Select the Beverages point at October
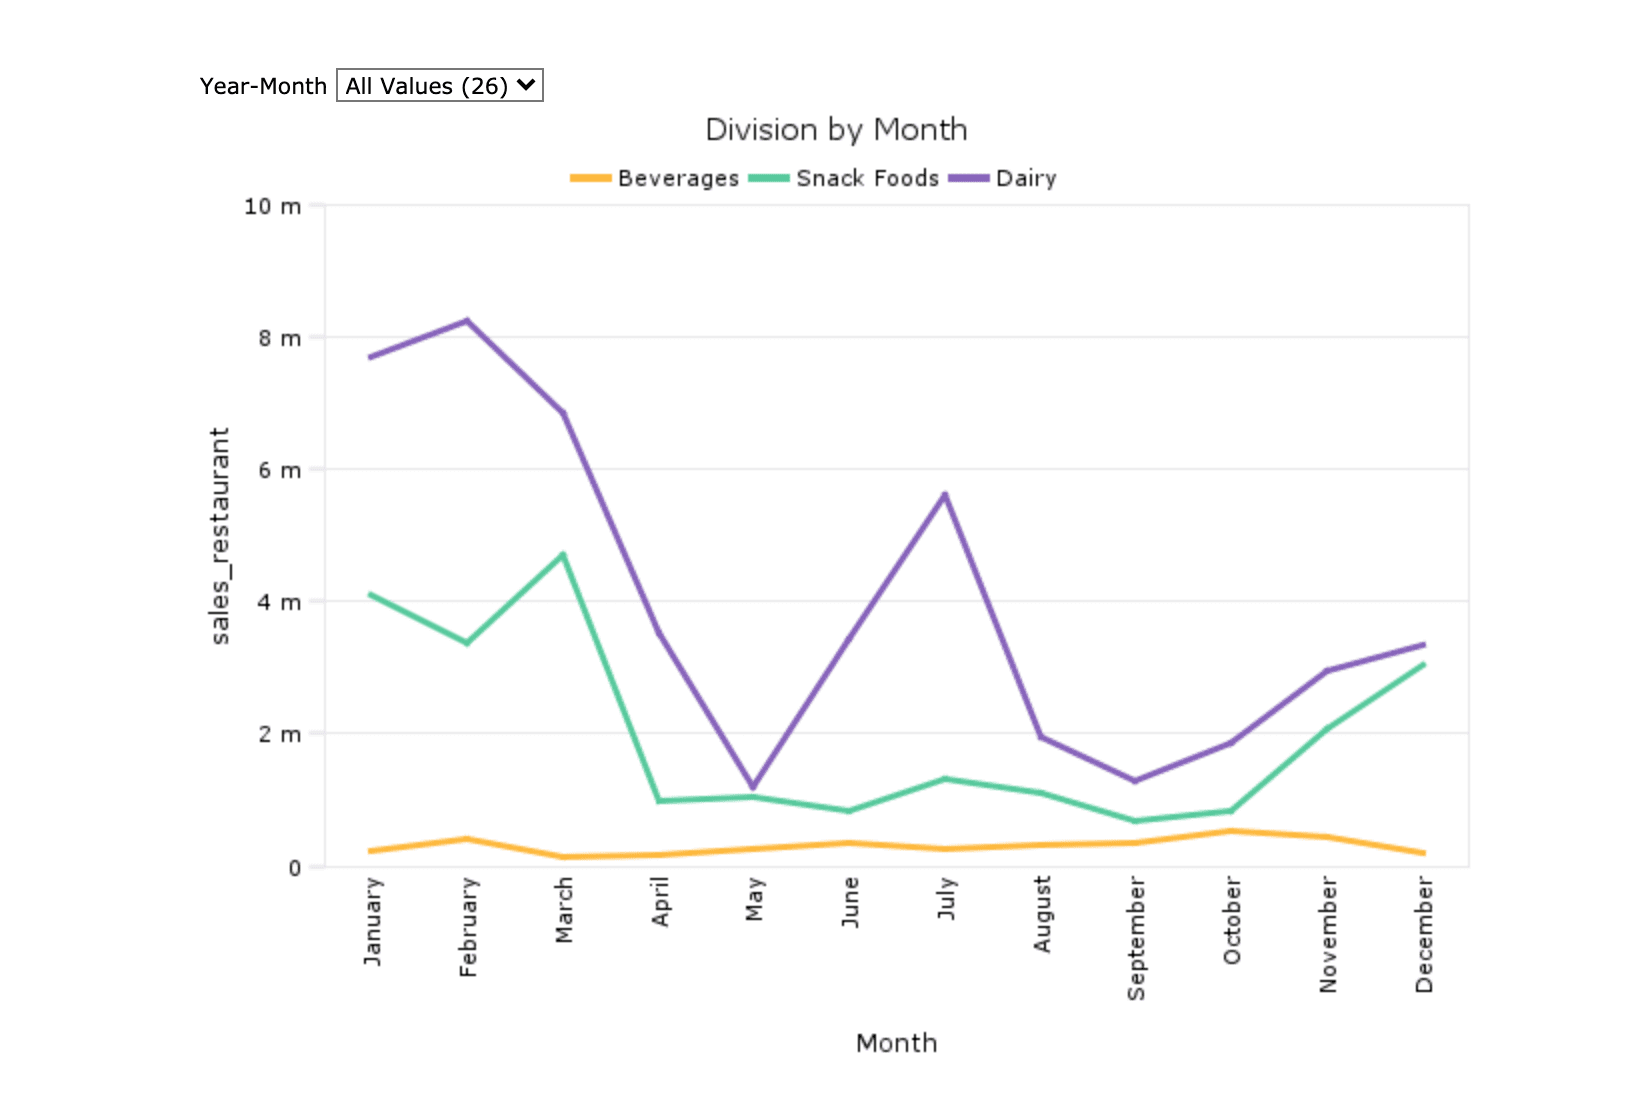The image size is (1652, 1108). point(1231,831)
